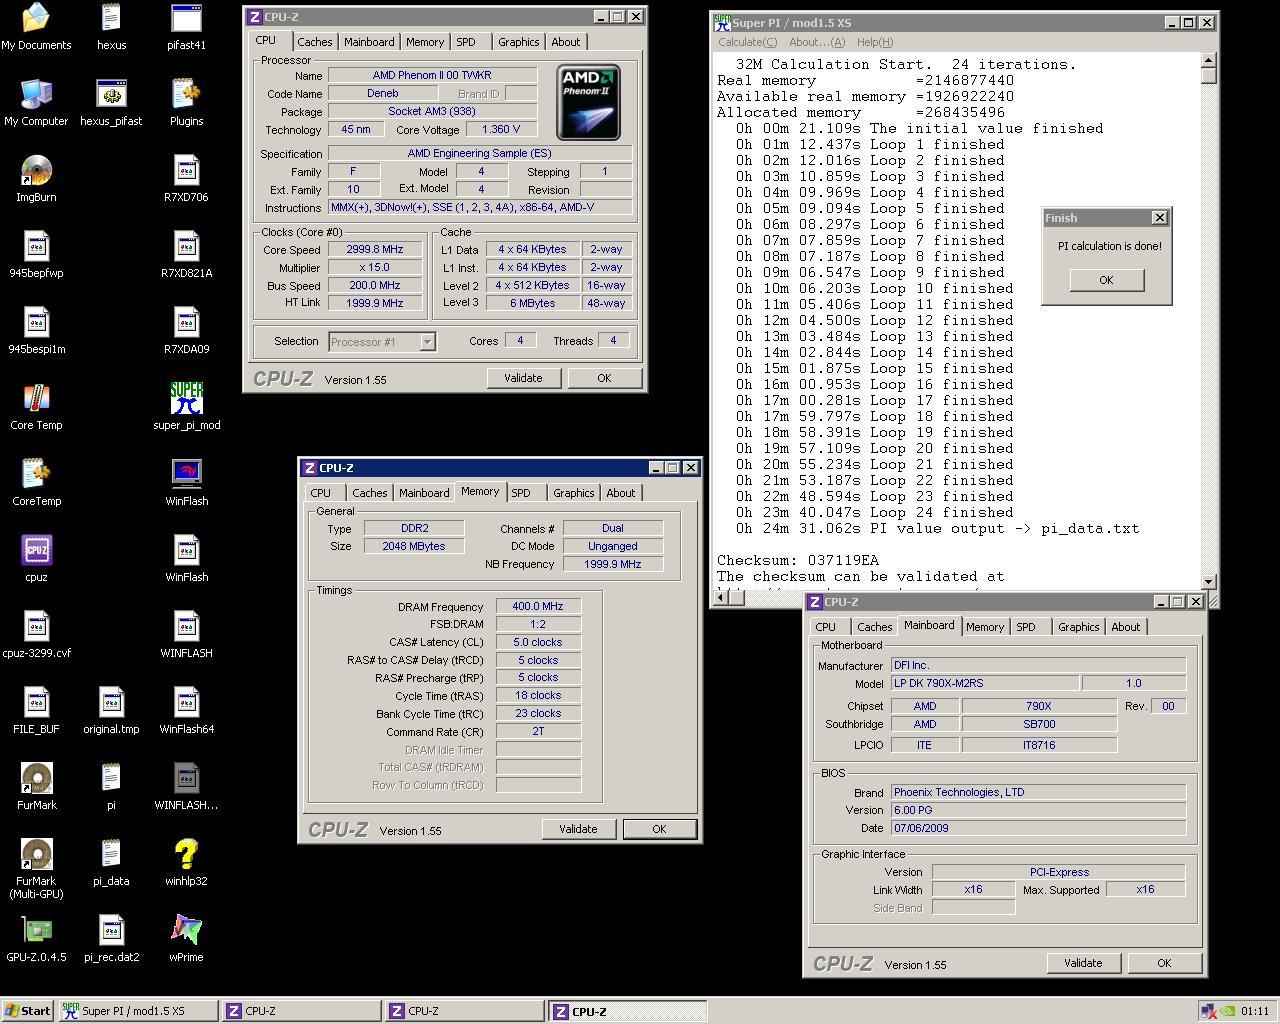Click OK in the top CPU-Z CPU window
This screenshot has height=1024, width=1280.
click(x=604, y=378)
